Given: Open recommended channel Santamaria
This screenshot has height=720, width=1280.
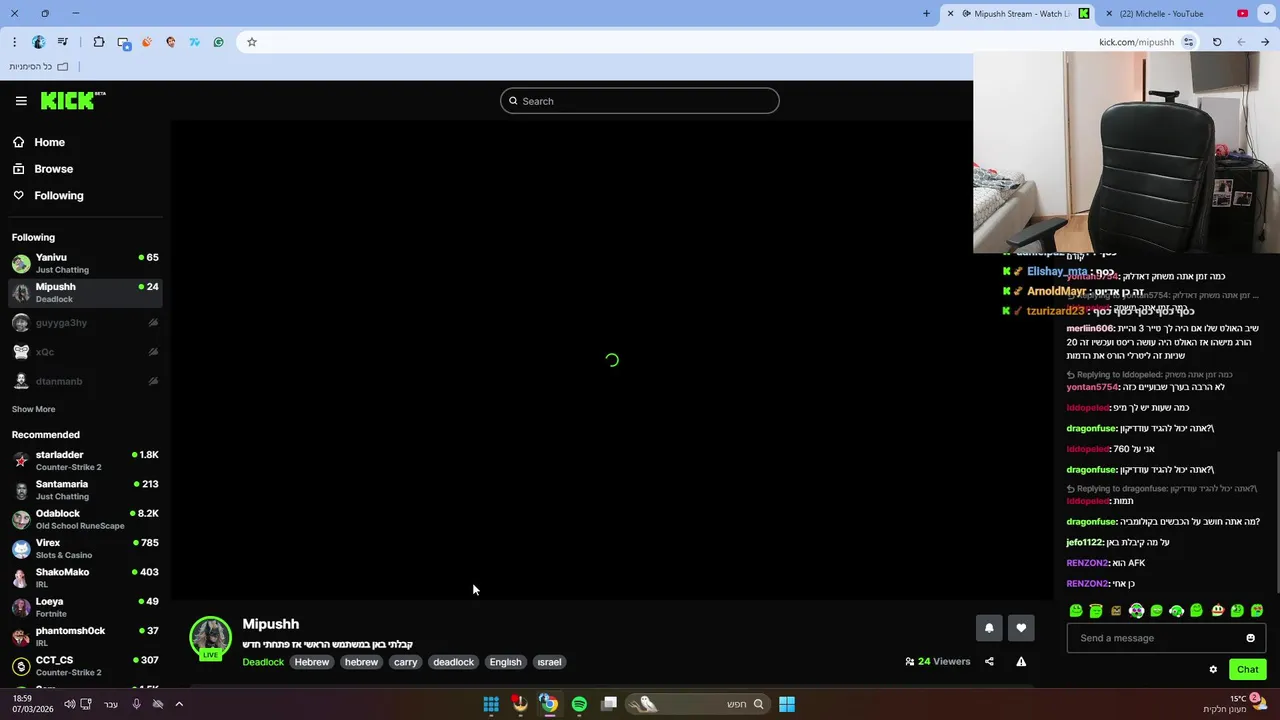Looking at the screenshot, I should coord(85,490).
